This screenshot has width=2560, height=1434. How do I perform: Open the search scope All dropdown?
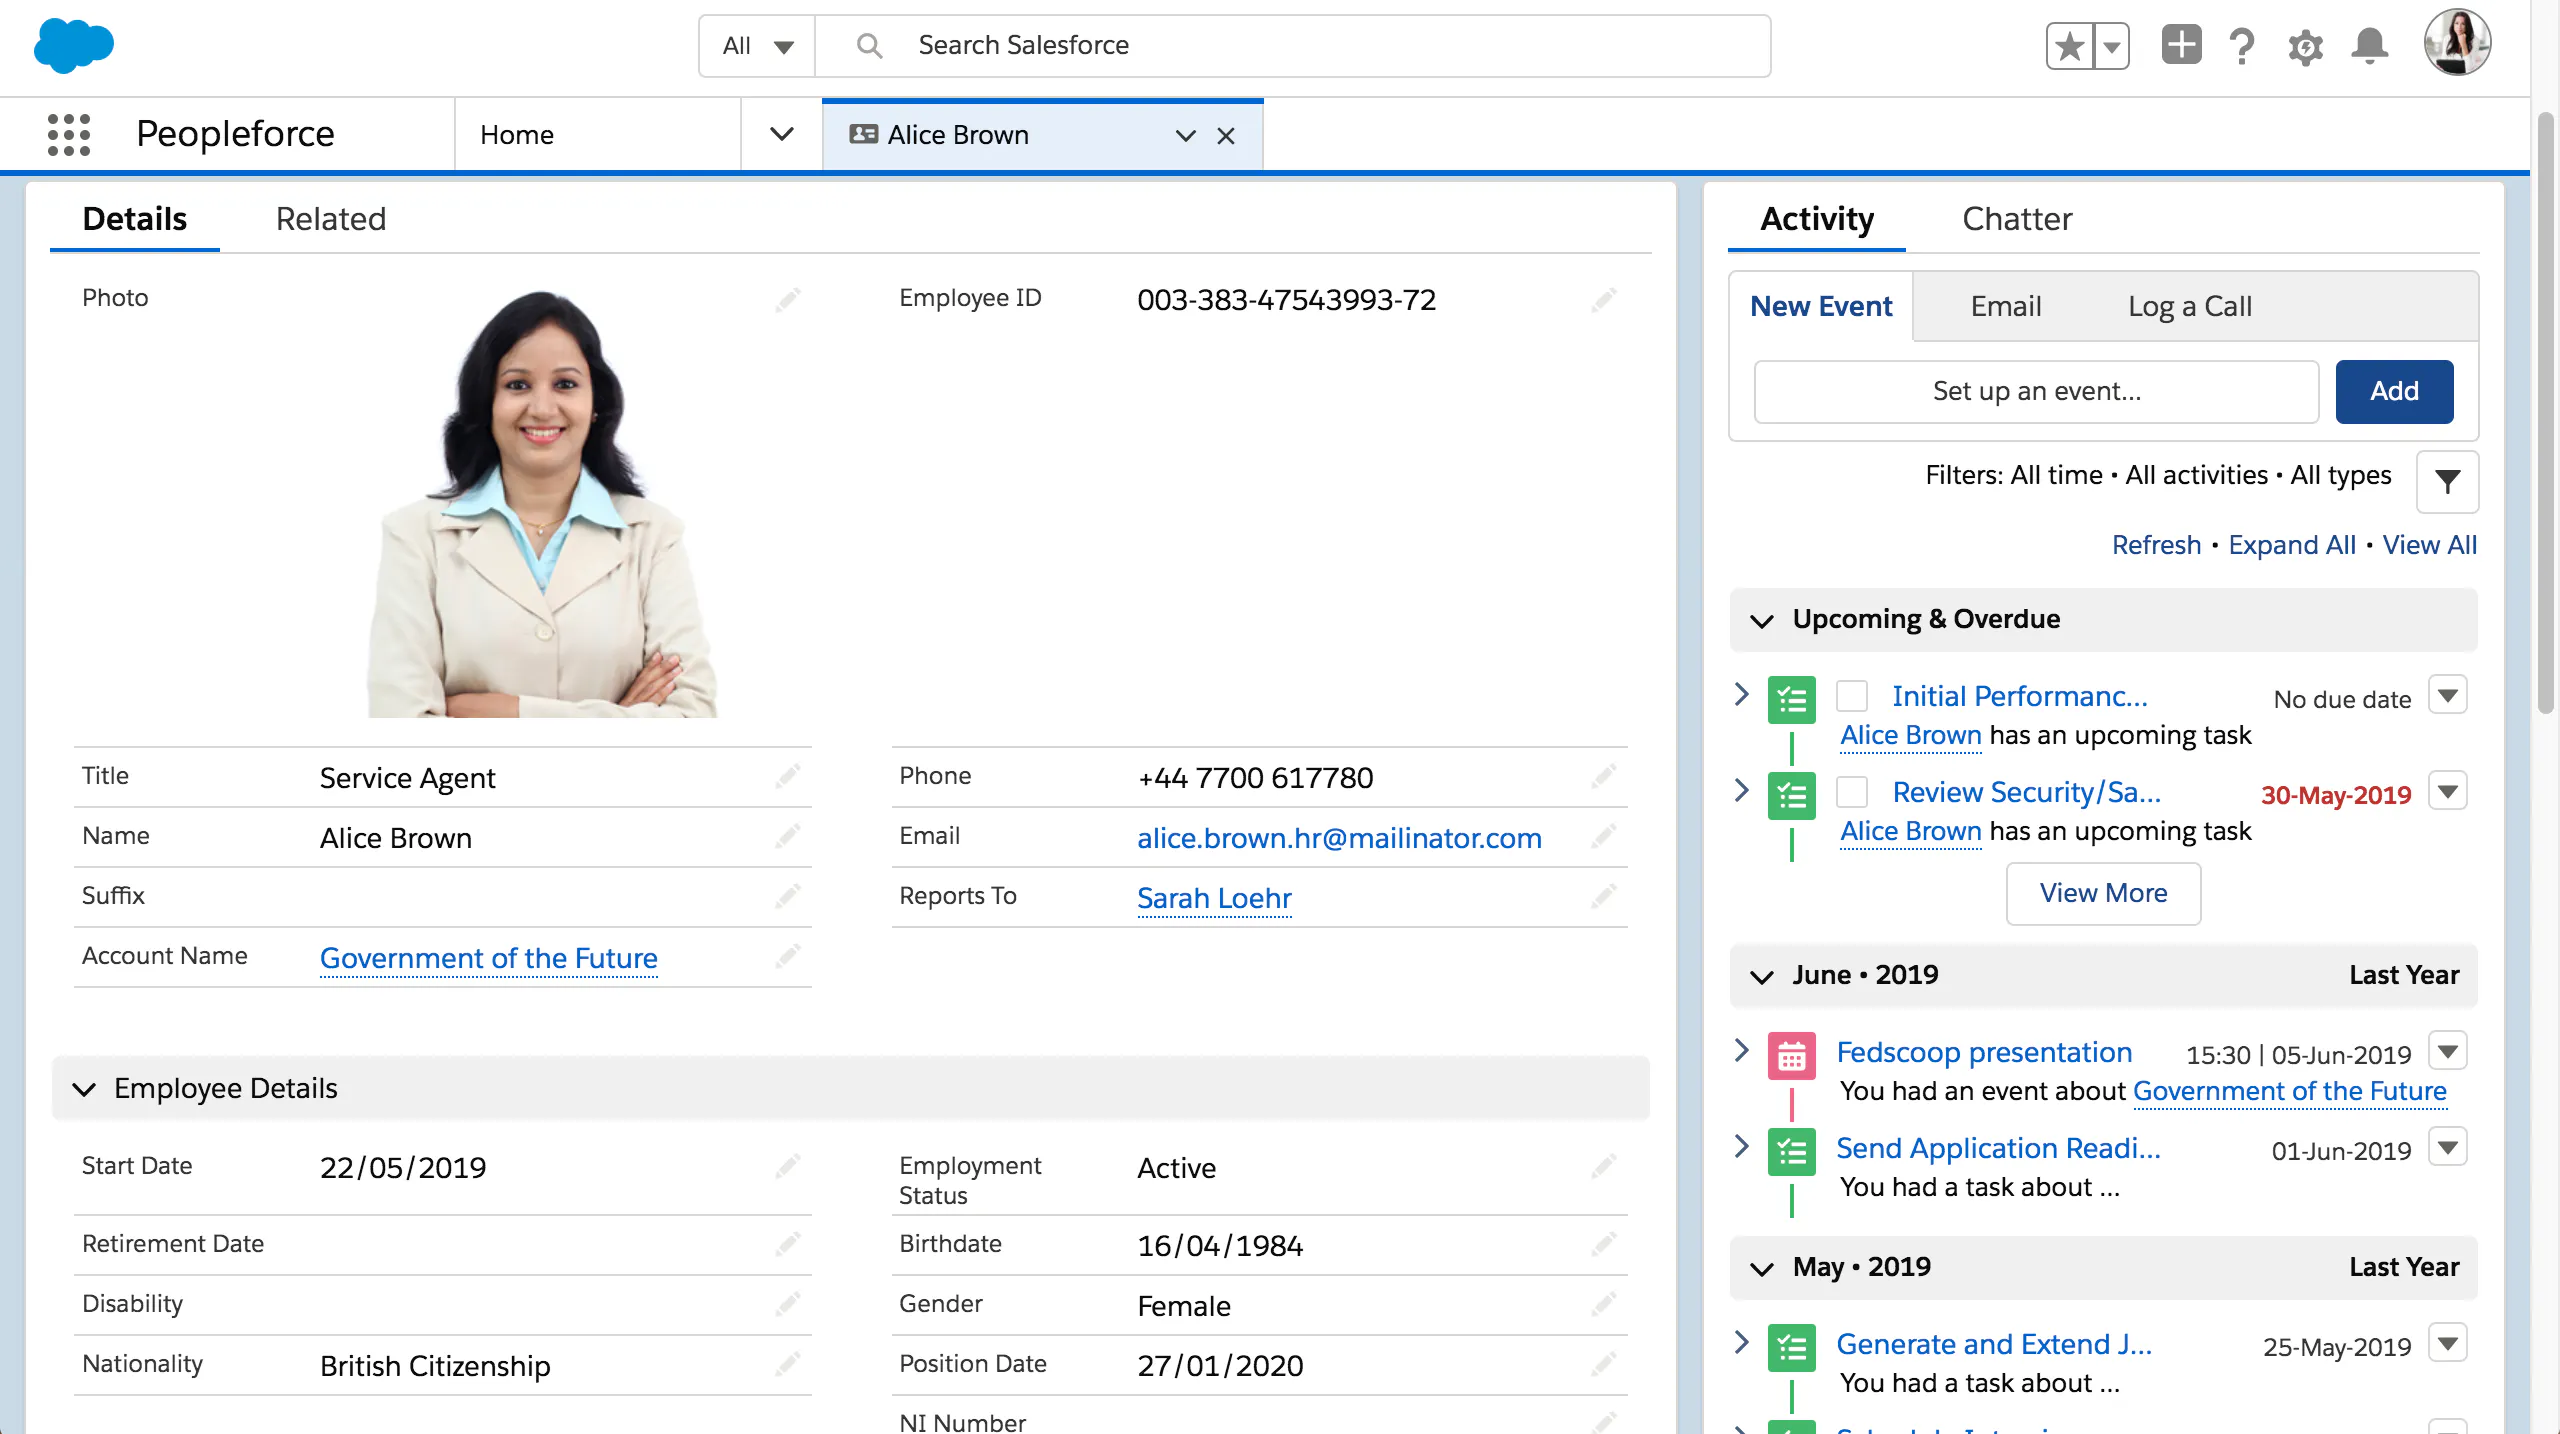(757, 46)
